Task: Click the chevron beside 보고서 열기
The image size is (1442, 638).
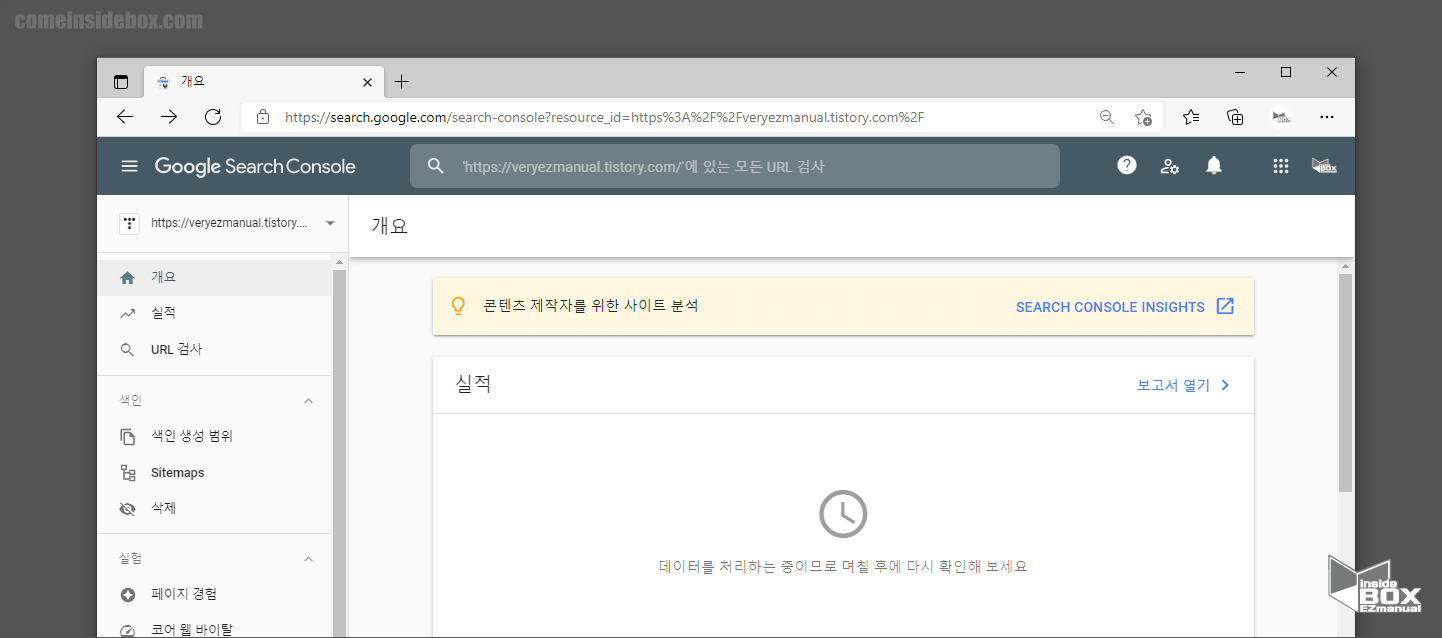Action: coord(1225,385)
